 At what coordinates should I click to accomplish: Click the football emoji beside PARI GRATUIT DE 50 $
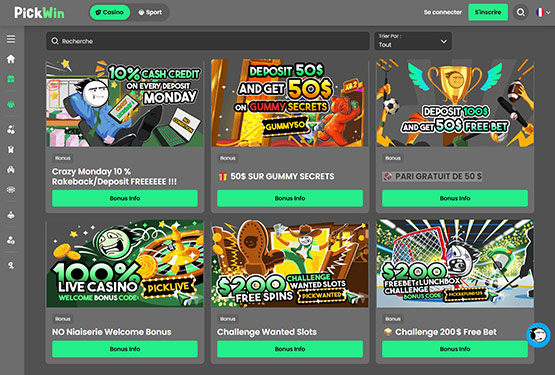tap(388, 176)
